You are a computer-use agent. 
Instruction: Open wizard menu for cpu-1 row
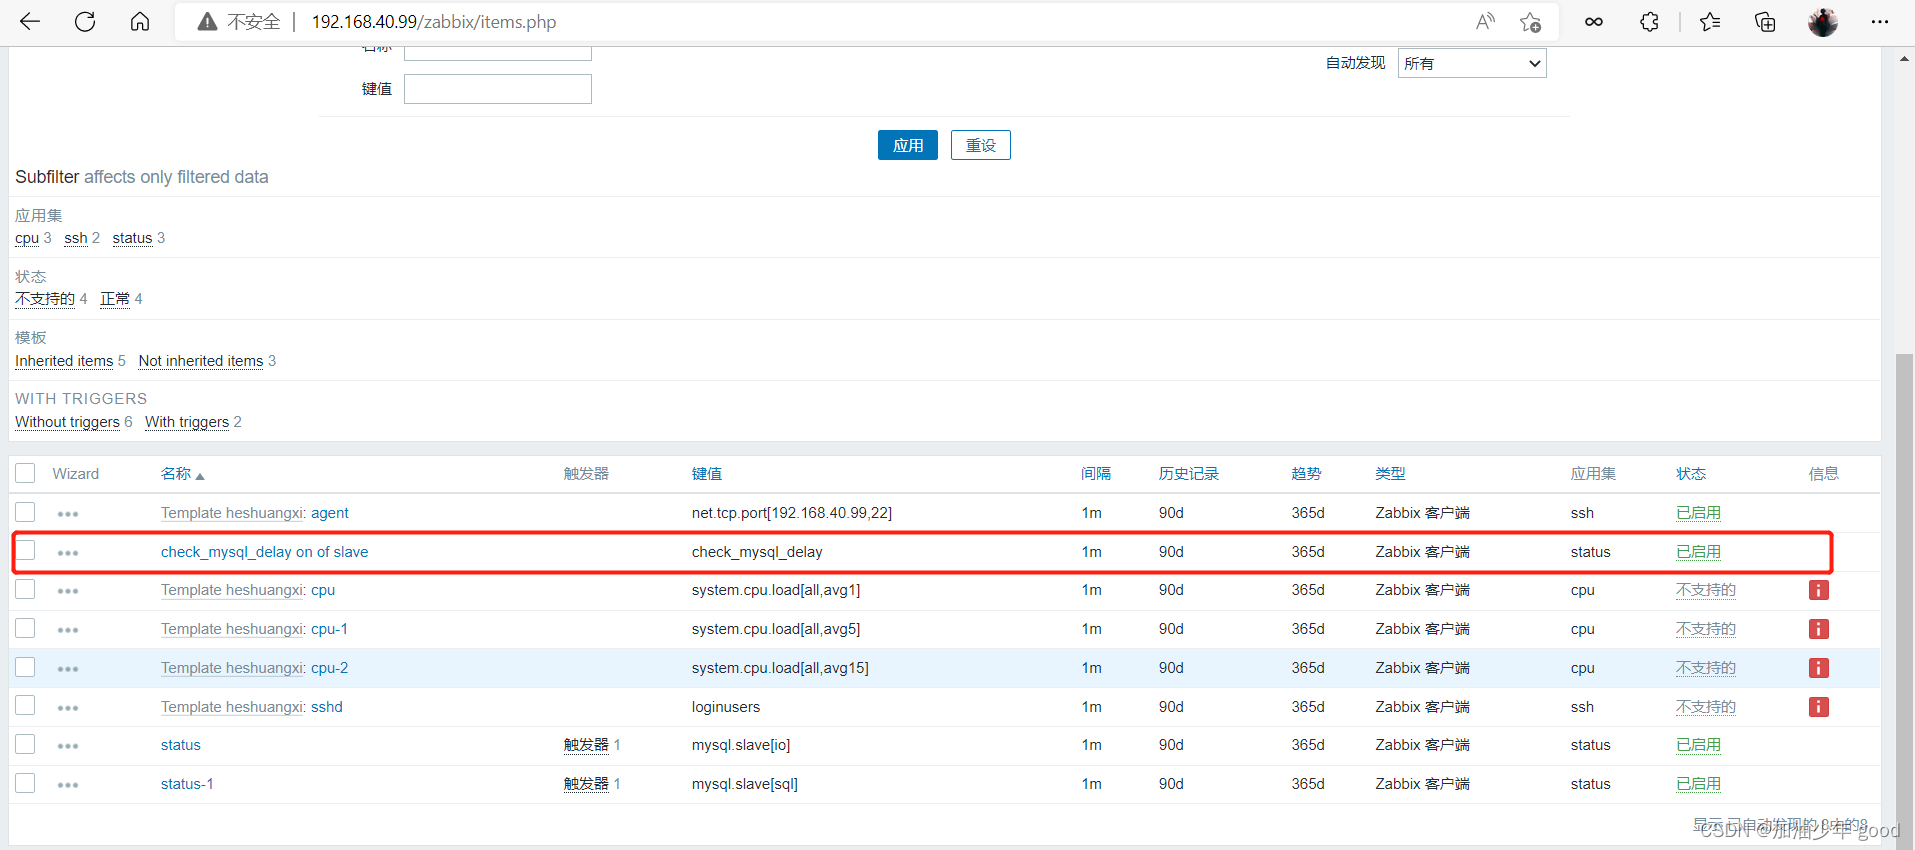pyautogui.click(x=68, y=630)
